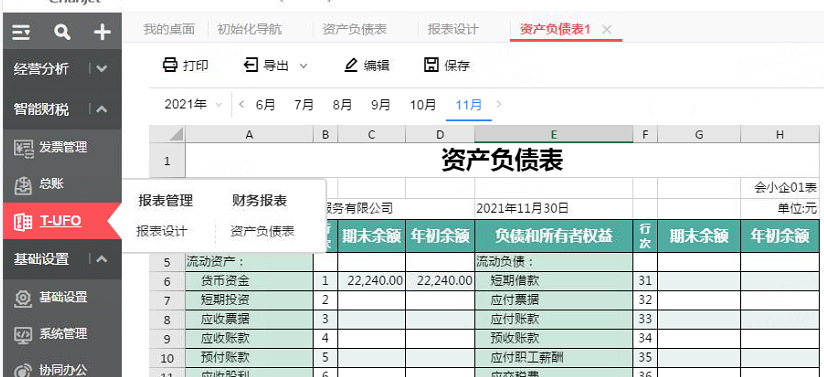Click the 资产负债表 title cell
This screenshot has width=824, height=377.
coord(502,160)
